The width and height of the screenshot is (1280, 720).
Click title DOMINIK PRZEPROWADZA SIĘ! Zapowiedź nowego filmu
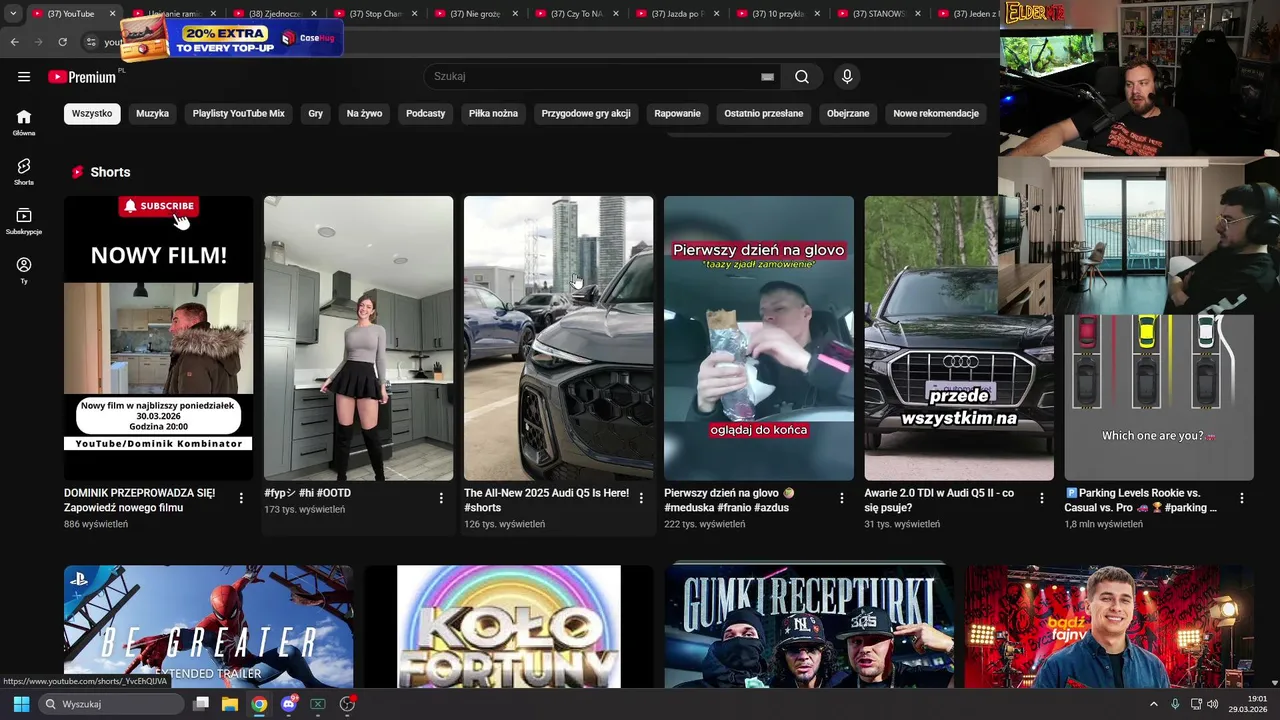pos(140,500)
